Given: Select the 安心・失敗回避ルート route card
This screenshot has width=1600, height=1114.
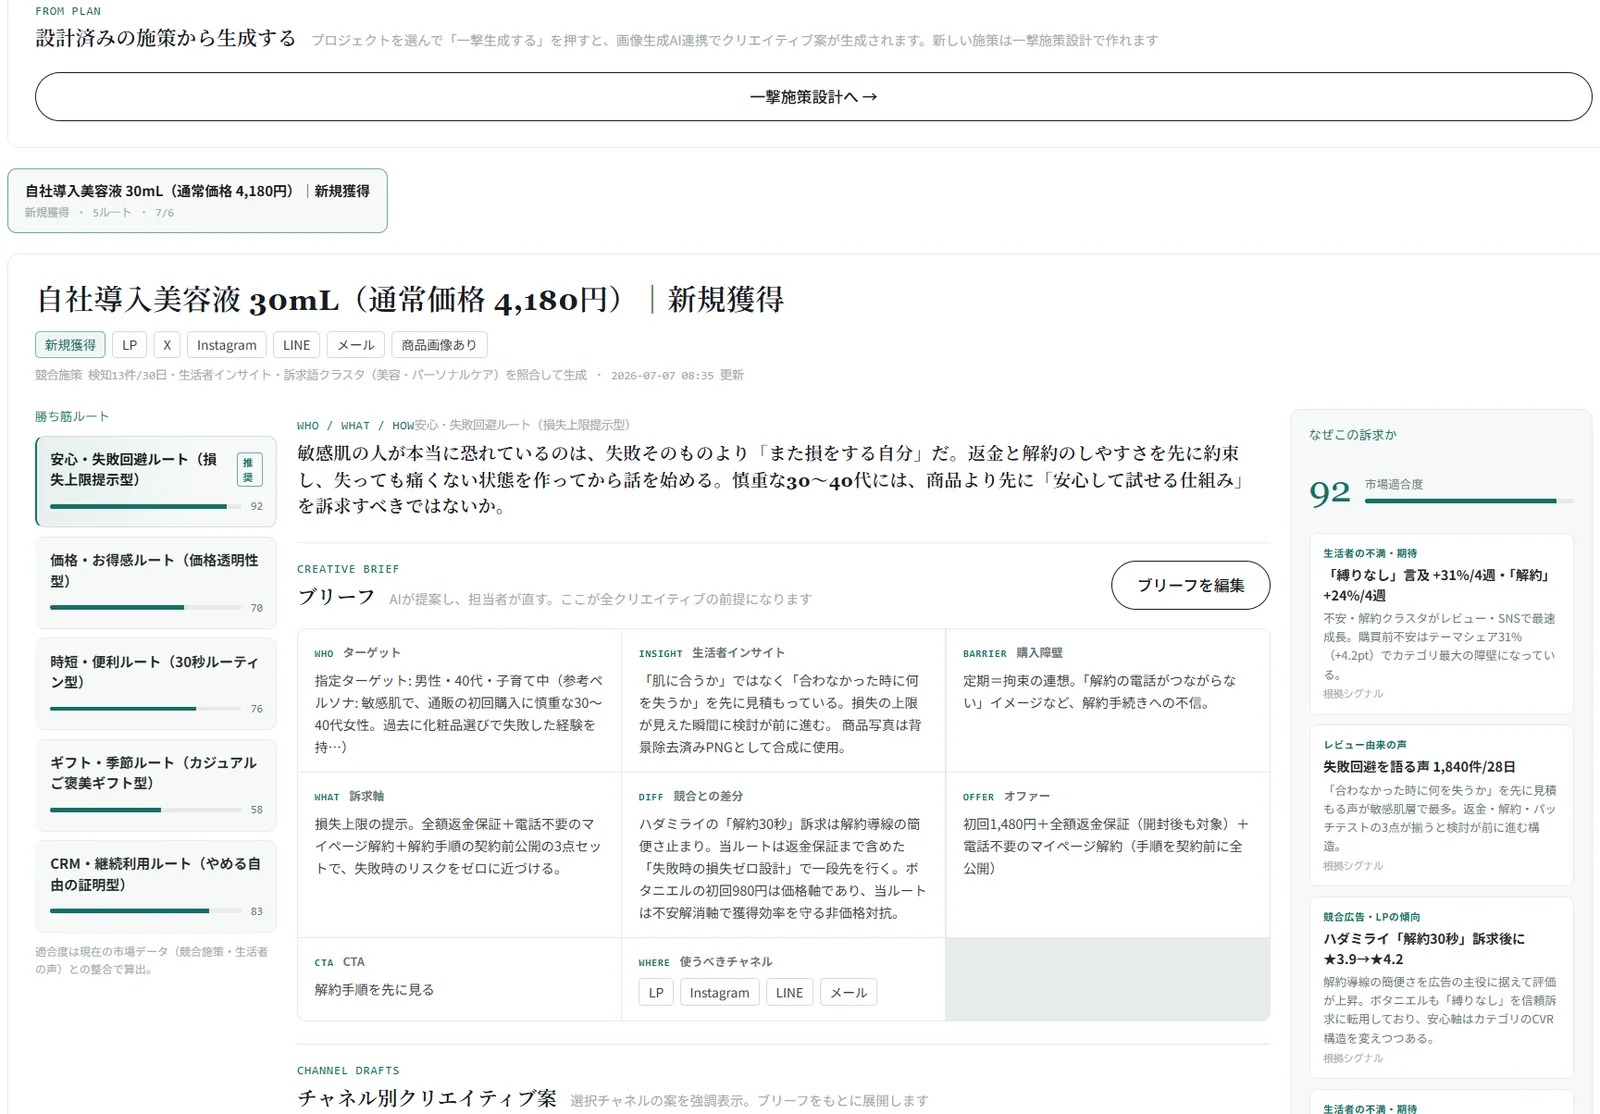Looking at the screenshot, I should 156,481.
